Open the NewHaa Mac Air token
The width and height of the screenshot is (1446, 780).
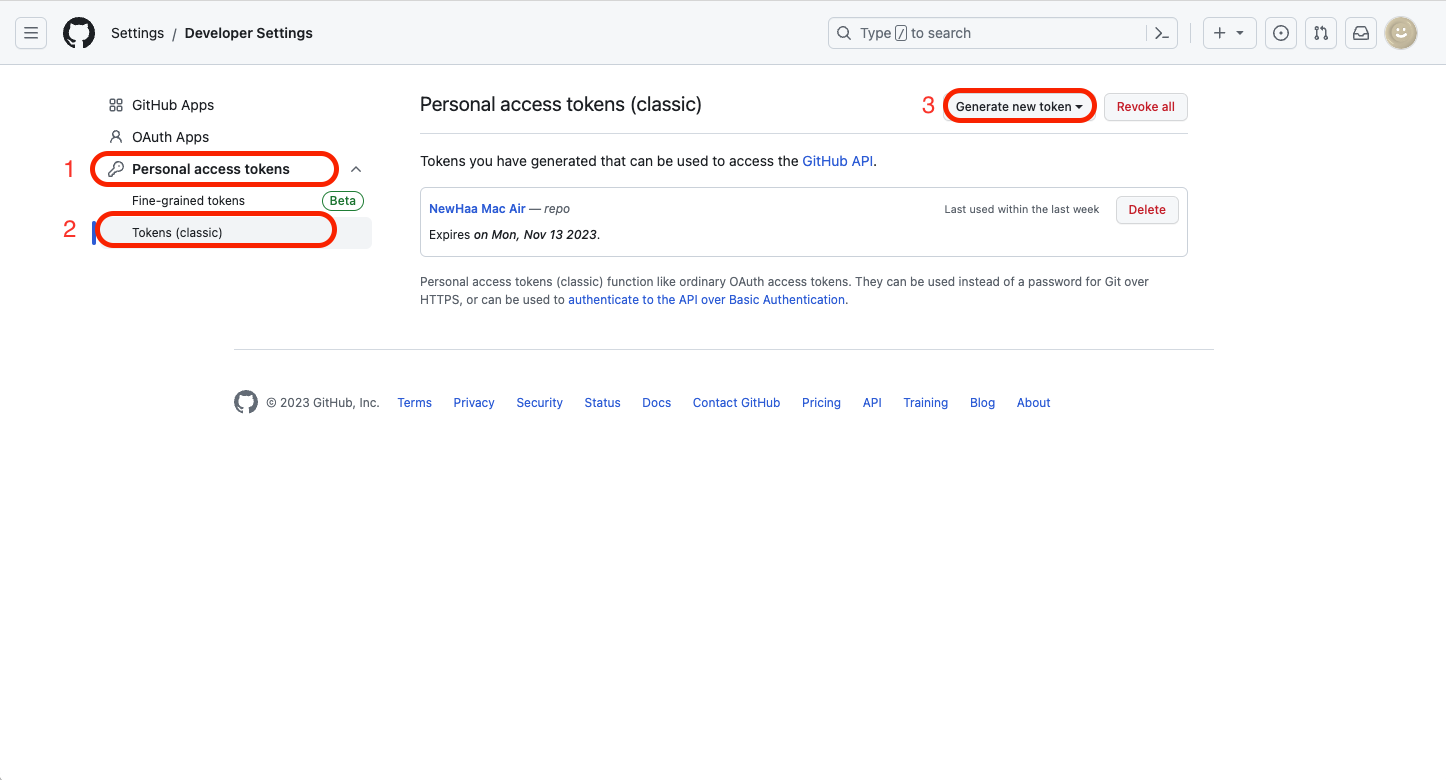click(477, 209)
